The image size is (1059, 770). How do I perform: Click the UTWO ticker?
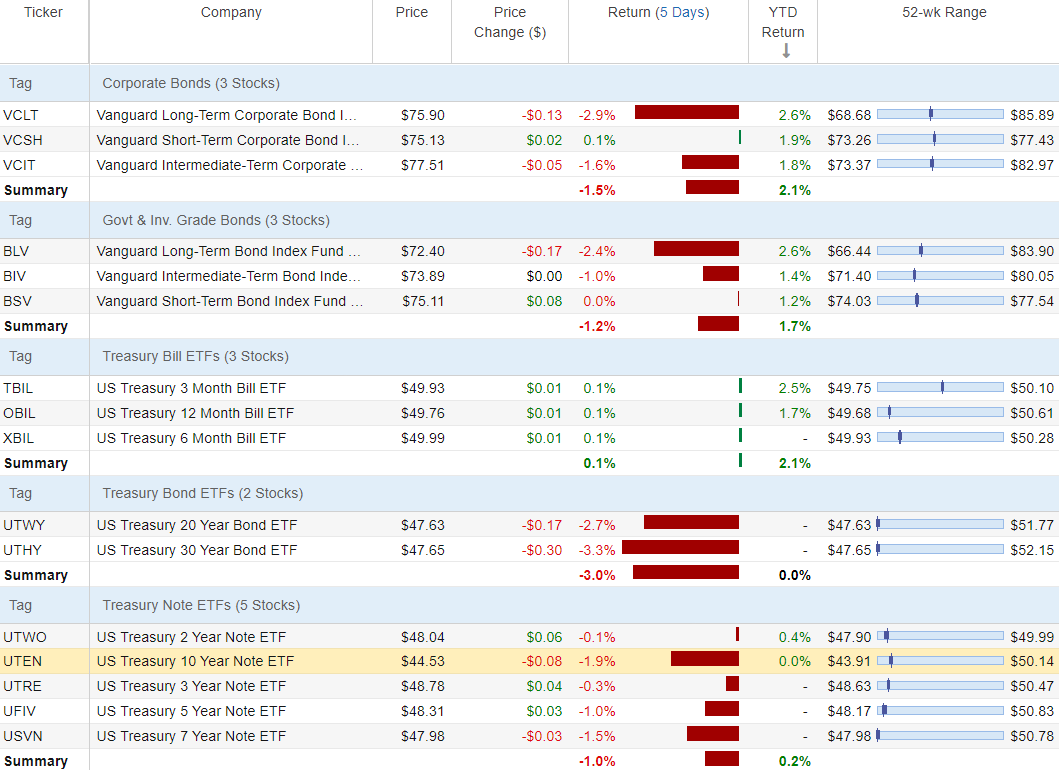click(x=25, y=638)
